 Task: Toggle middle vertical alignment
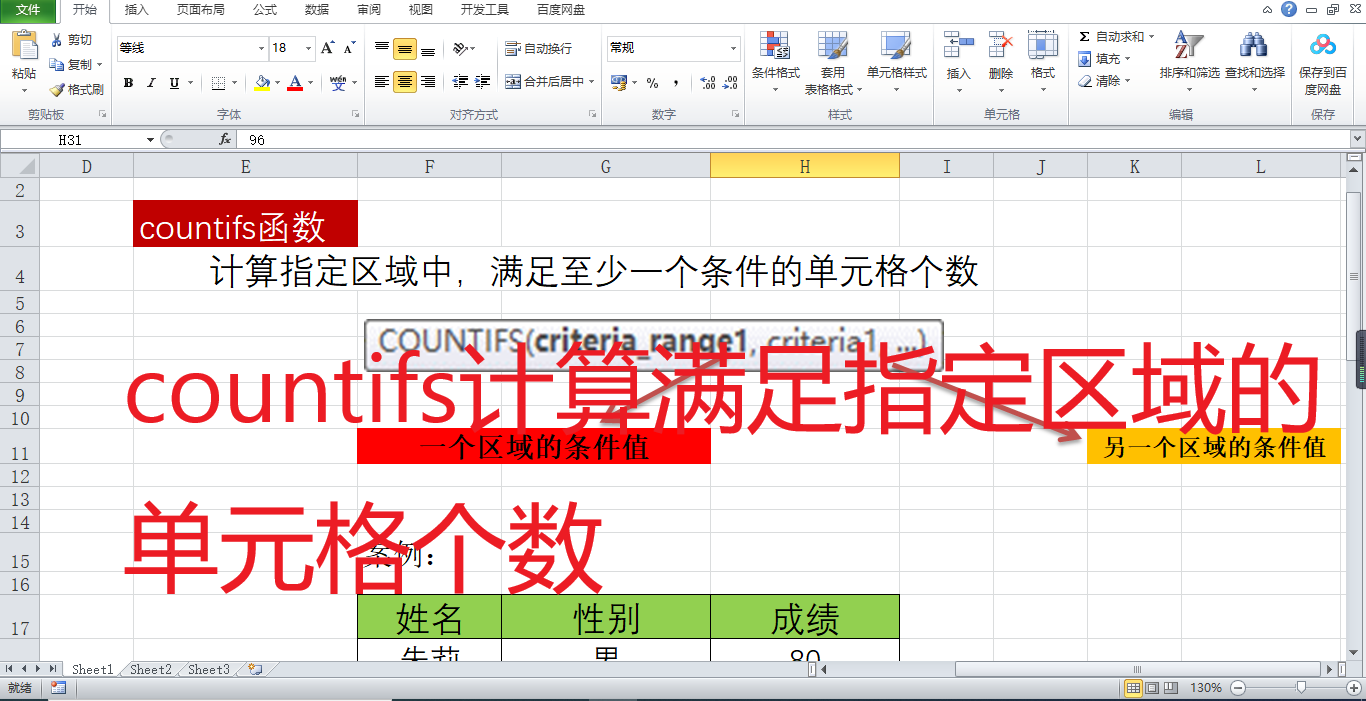[405, 48]
